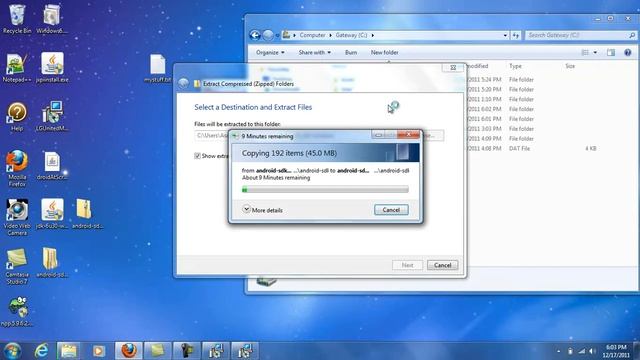Refresh the Explorer address bar location
Image resolution: width=640 pixels, height=360 pixels.
(x=516, y=36)
